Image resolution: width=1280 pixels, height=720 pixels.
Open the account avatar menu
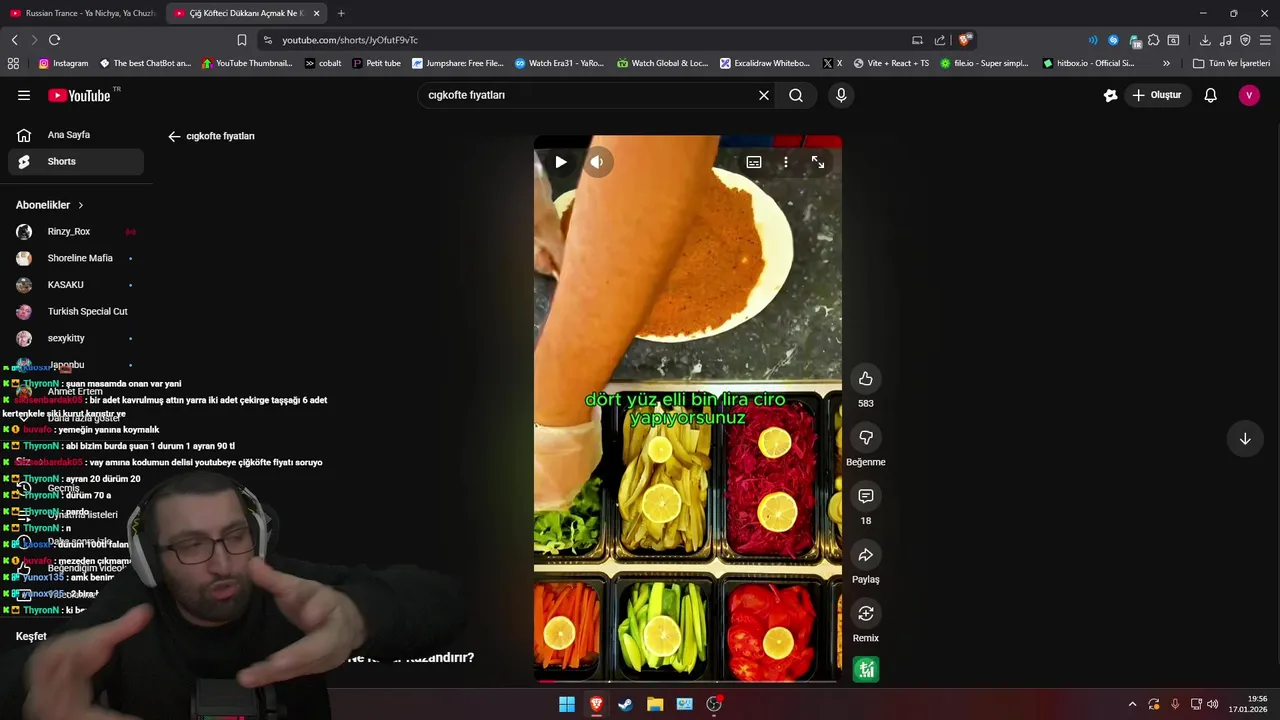1249,95
